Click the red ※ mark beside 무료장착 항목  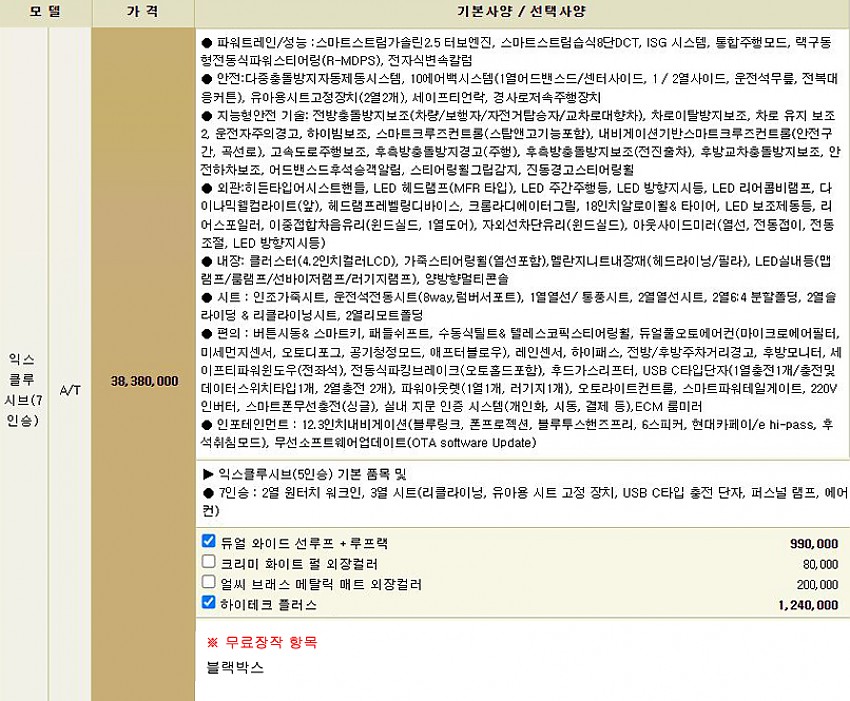pos(211,642)
